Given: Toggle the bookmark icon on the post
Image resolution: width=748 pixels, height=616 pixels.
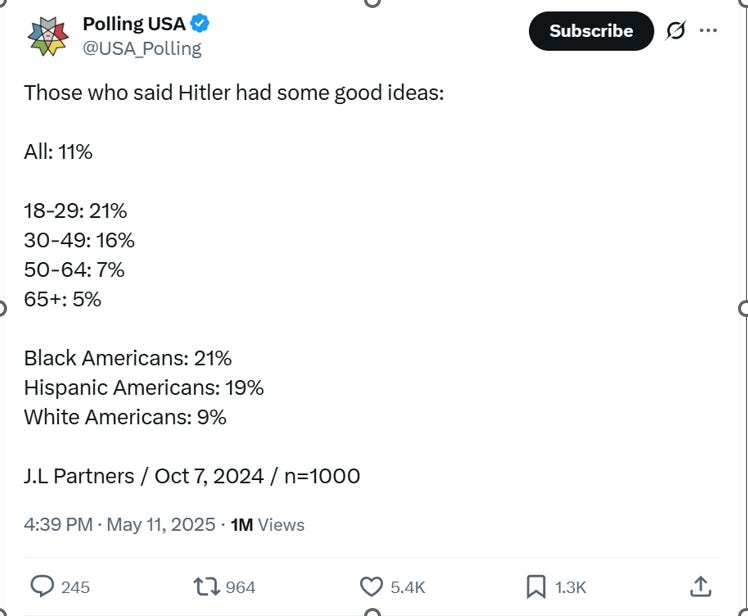Looking at the screenshot, I should 535,586.
